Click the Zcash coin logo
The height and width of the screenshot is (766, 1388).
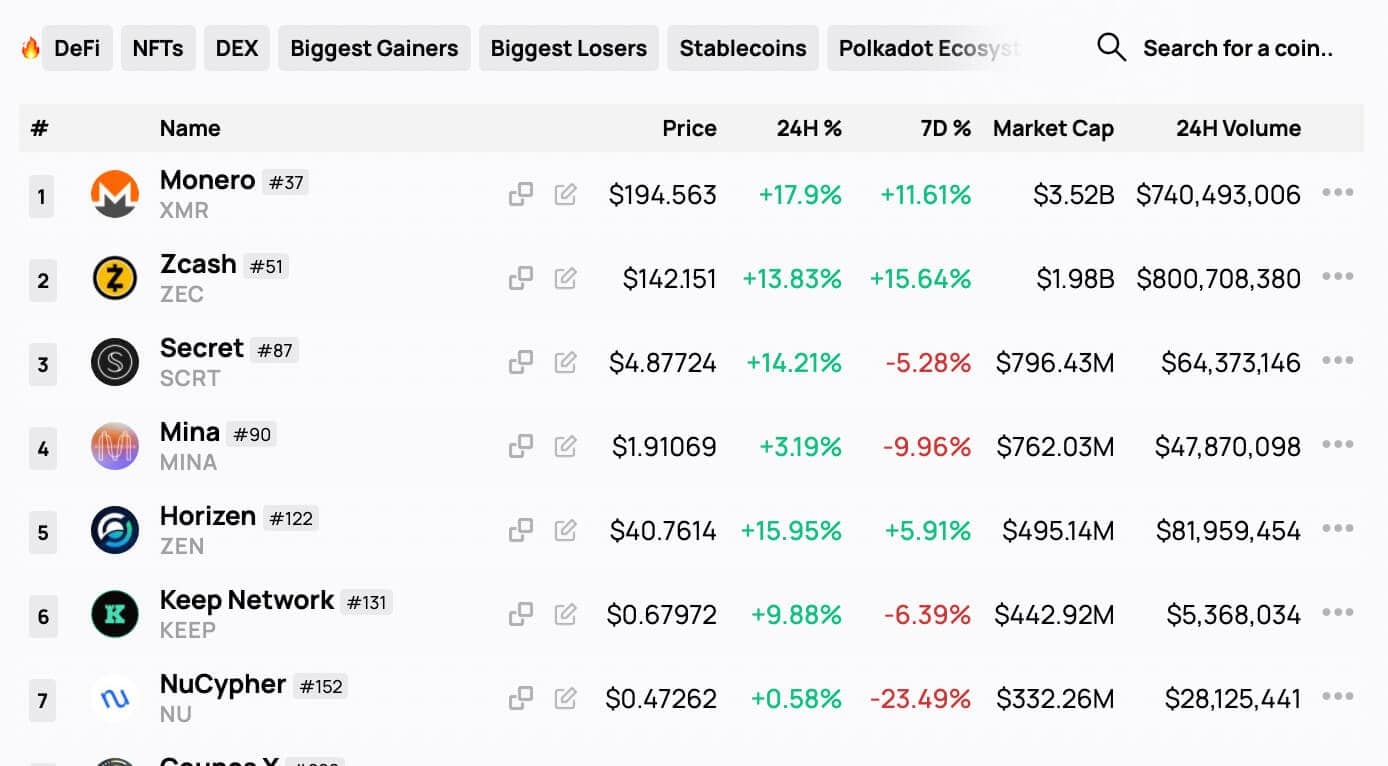[x=115, y=278]
